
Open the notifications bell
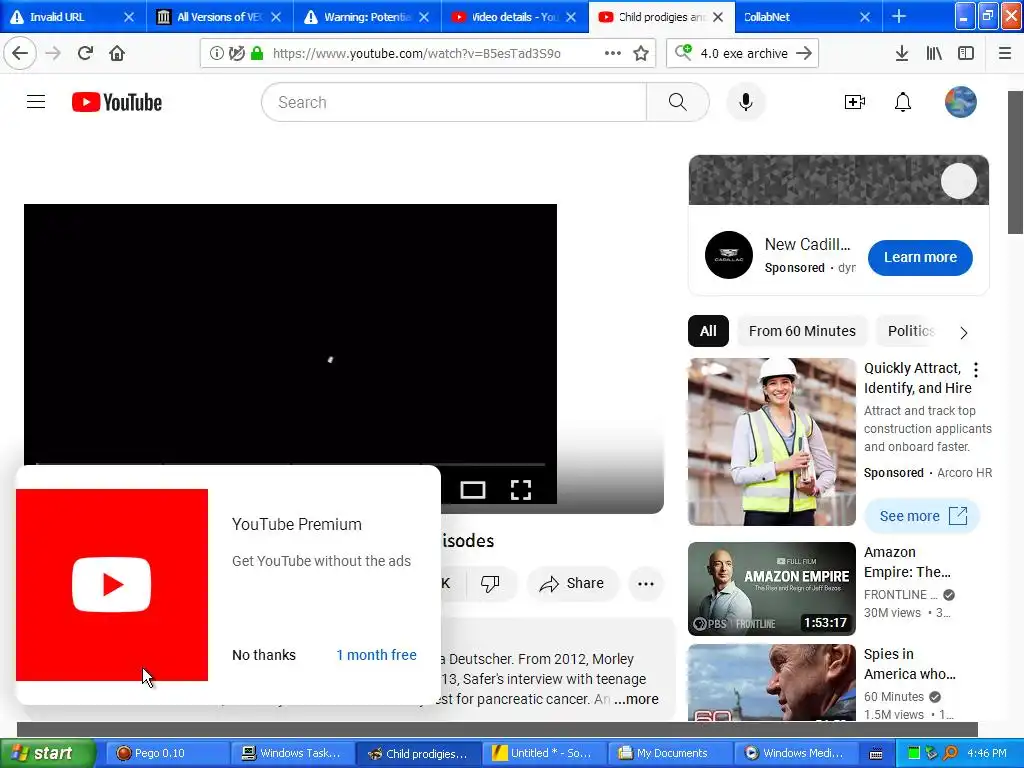[x=903, y=102]
